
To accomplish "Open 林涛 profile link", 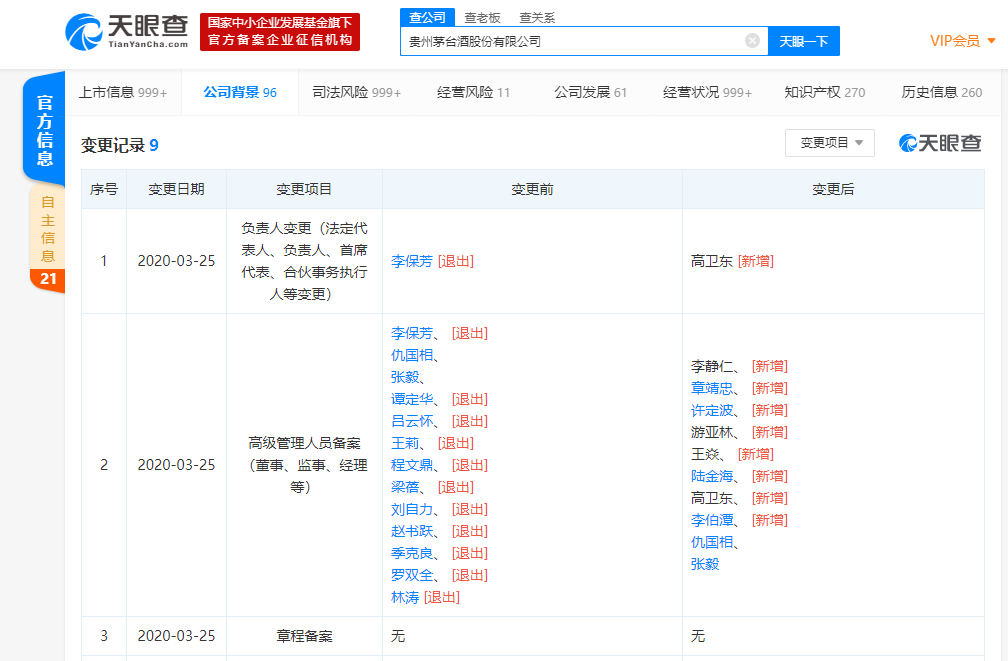I will pos(405,597).
